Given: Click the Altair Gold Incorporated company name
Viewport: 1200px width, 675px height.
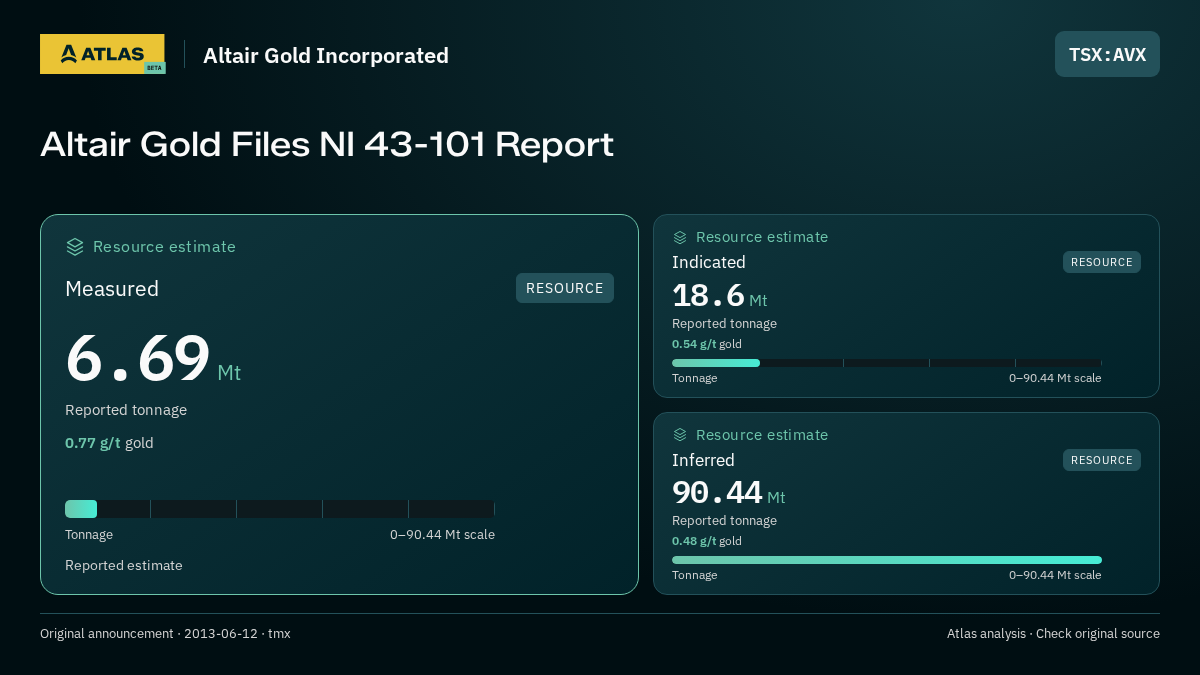Looking at the screenshot, I should [x=326, y=56].
